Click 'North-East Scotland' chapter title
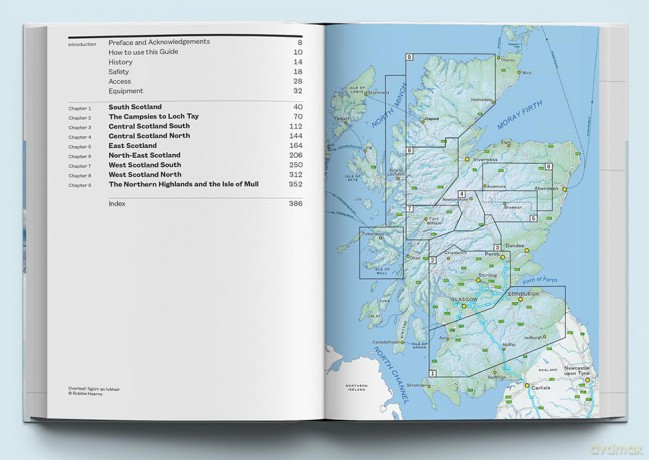Image resolution: width=649 pixels, height=460 pixels. tap(144, 155)
